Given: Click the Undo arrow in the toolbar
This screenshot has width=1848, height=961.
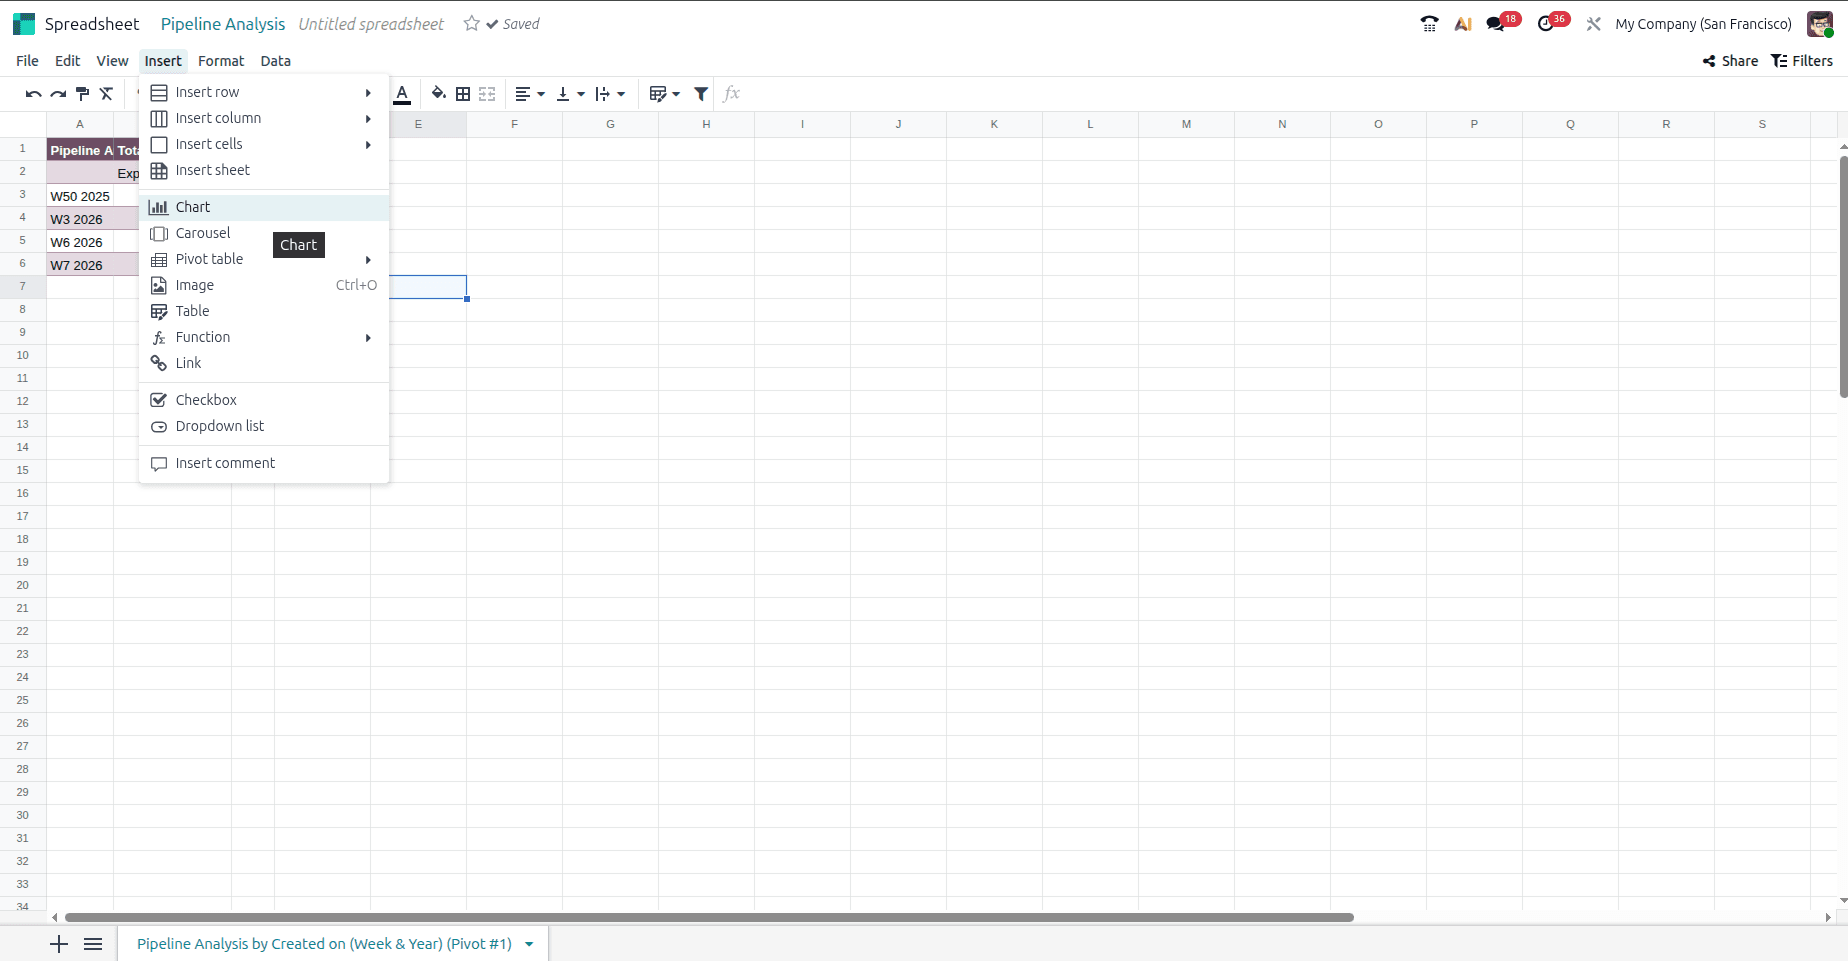Looking at the screenshot, I should (34, 94).
